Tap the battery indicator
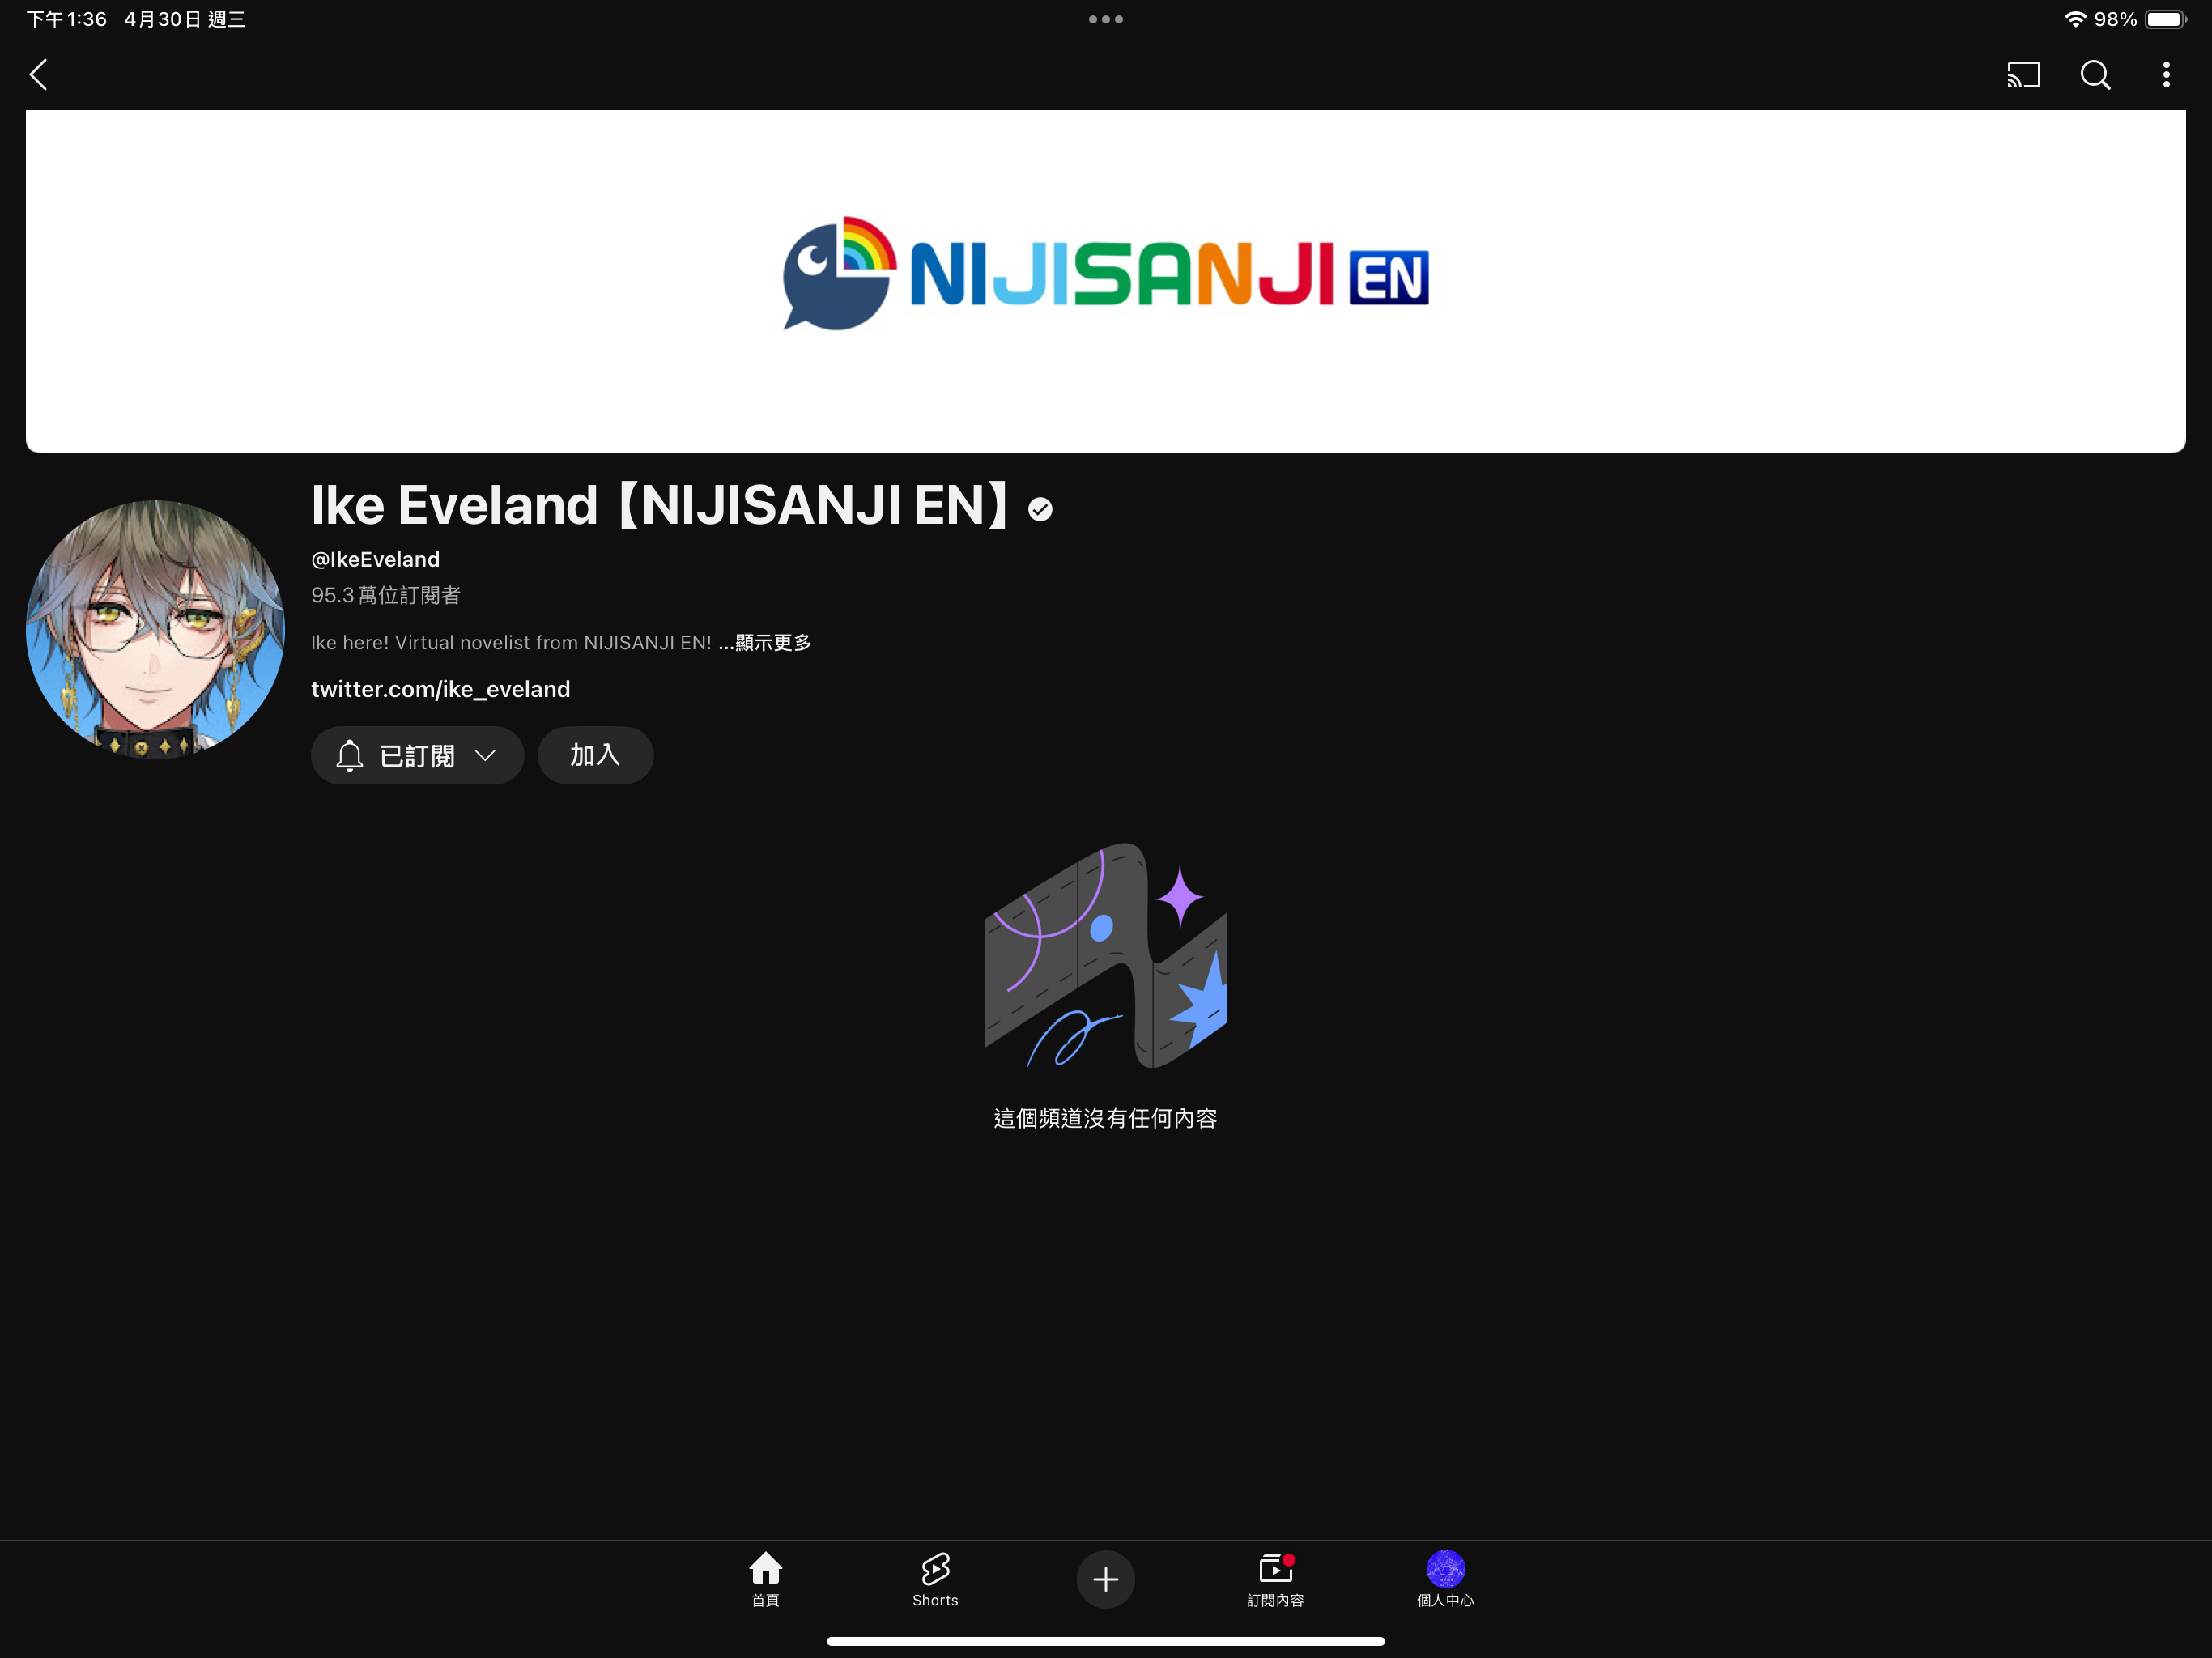The height and width of the screenshot is (1658, 2212). 2165,19
